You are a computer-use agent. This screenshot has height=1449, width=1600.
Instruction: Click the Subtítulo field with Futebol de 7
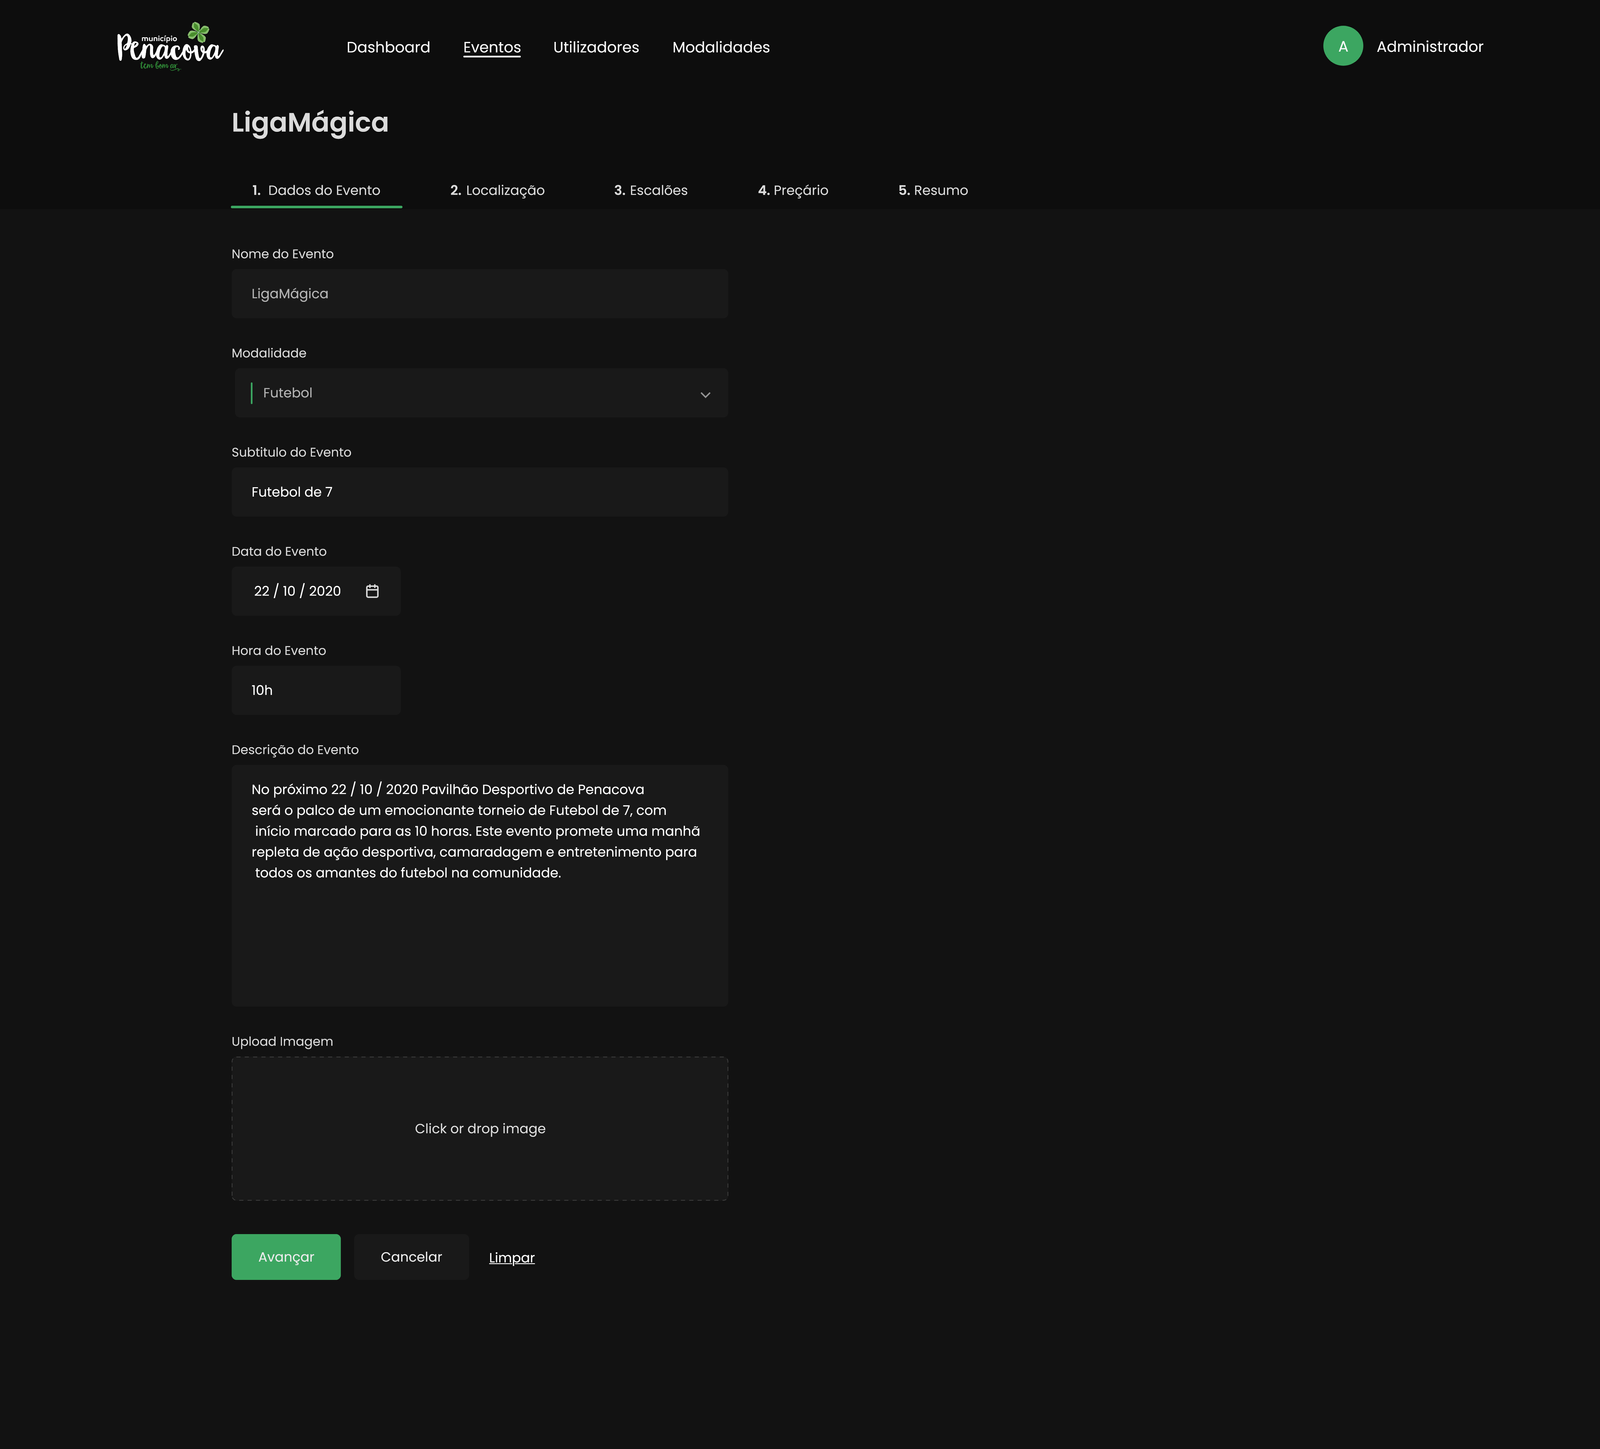coord(479,492)
